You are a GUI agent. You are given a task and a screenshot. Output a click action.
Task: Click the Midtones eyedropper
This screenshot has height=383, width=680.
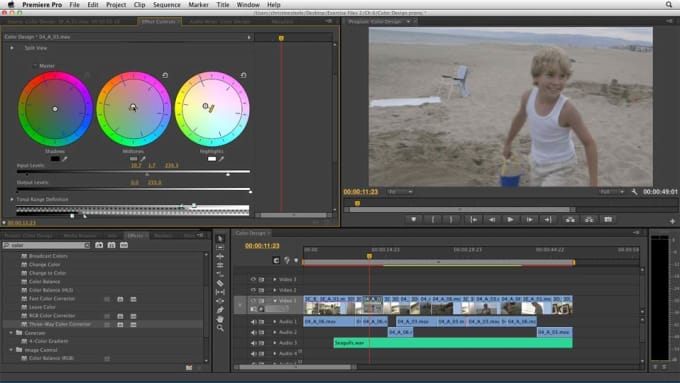click(143, 159)
